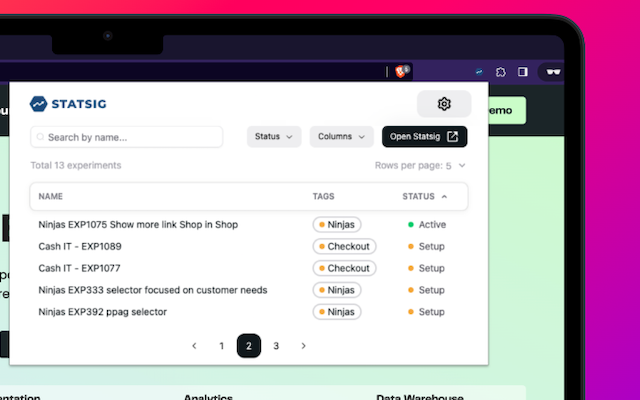The width and height of the screenshot is (640, 400).
Task: Click the search magnifier icon
Action: tap(40, 137)
